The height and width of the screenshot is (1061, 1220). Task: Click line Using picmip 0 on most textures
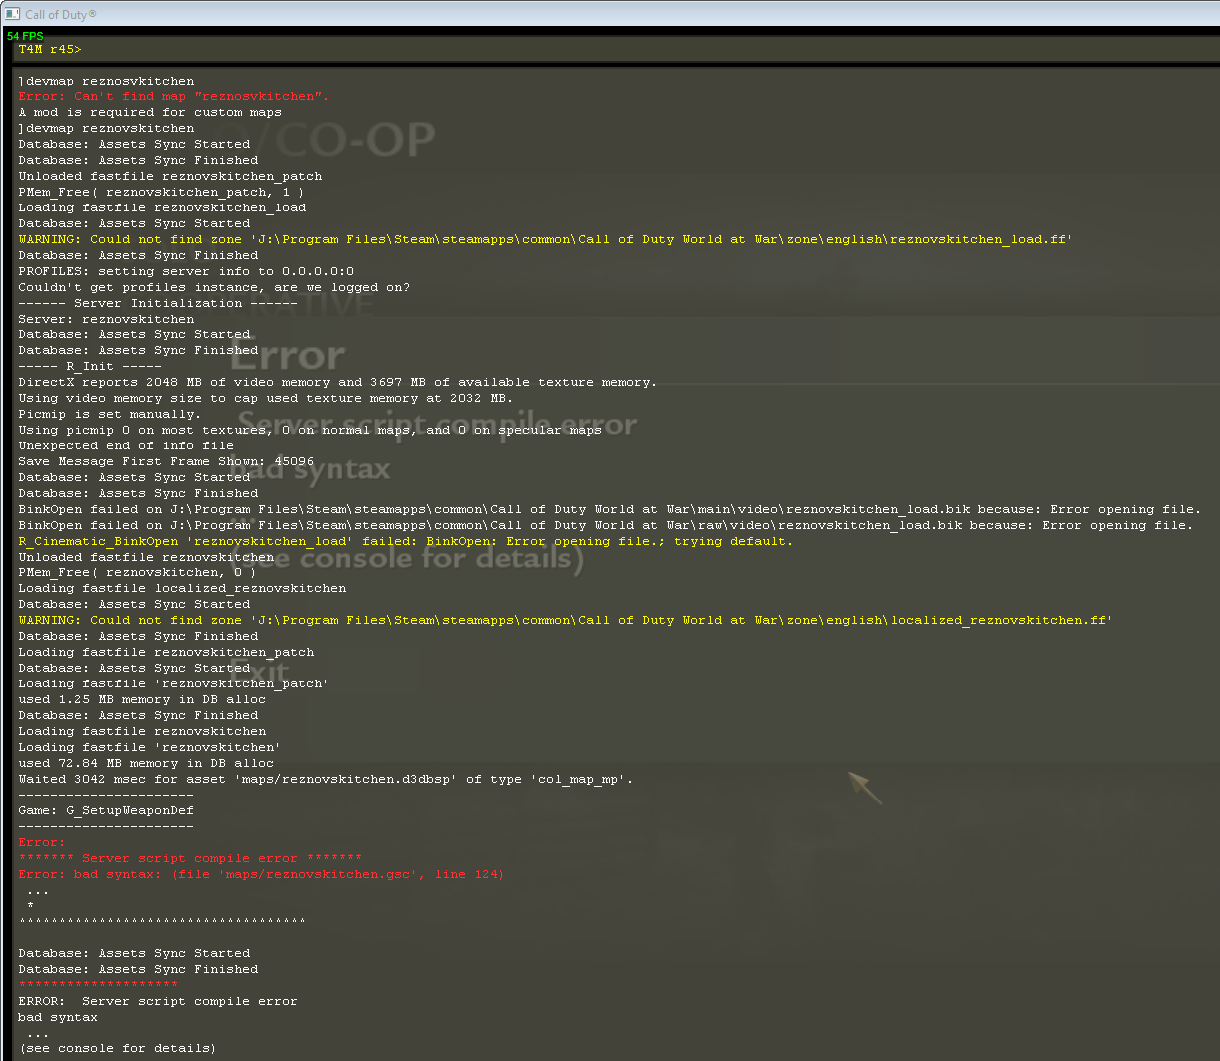(310, 430)
